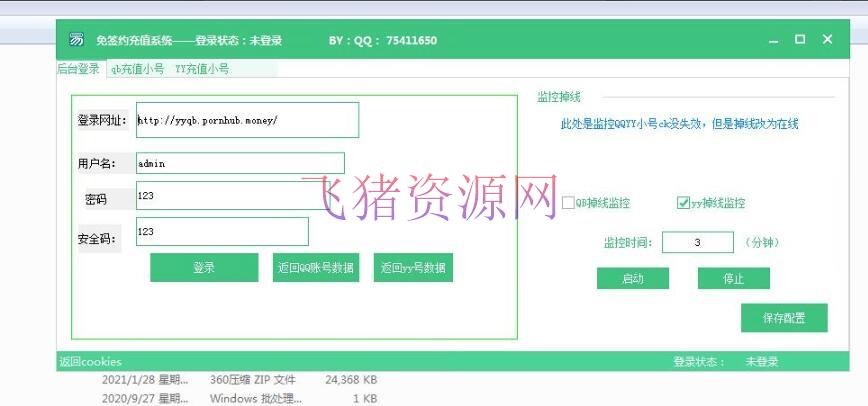Click the 监控时间 minutes input field
This screenshot has width=868, height=406.
698,243
